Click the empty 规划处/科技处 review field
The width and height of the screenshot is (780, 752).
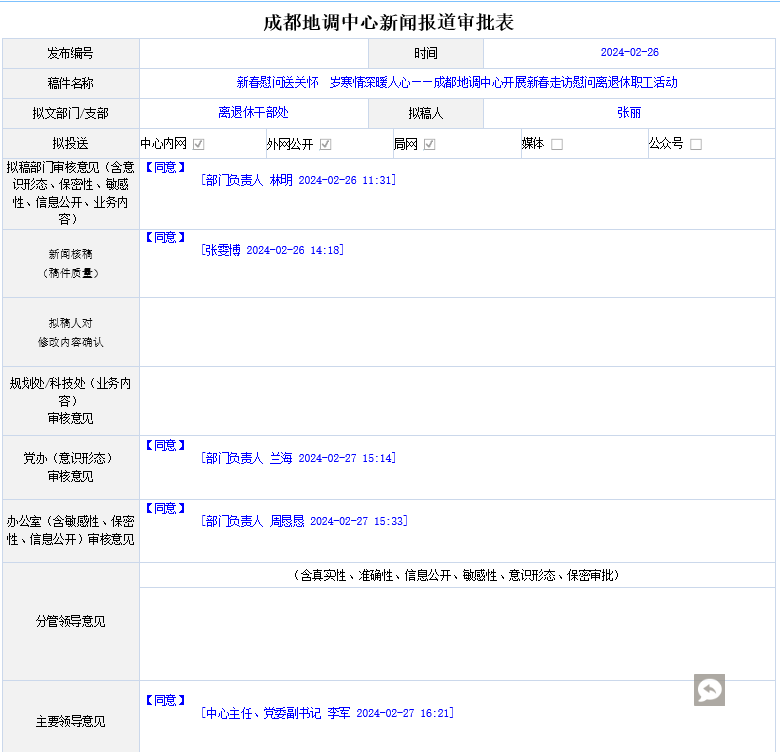[457, 400]
